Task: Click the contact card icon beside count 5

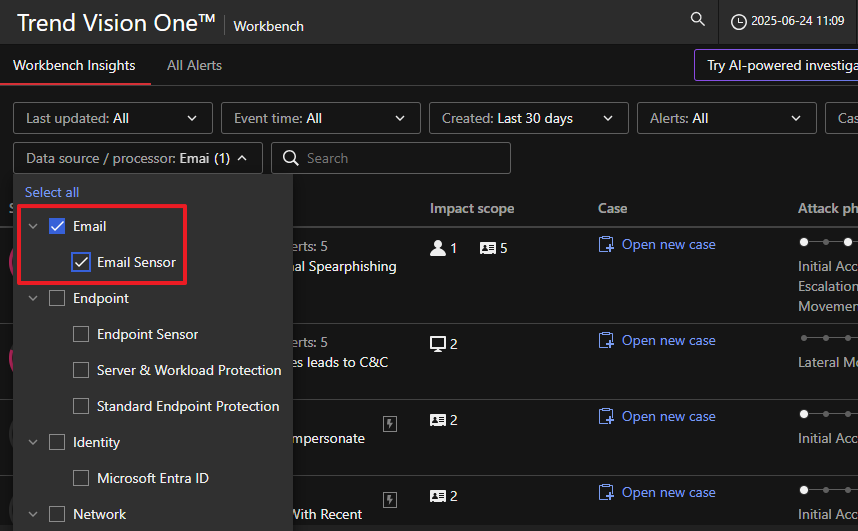Action: click(488, 247)
